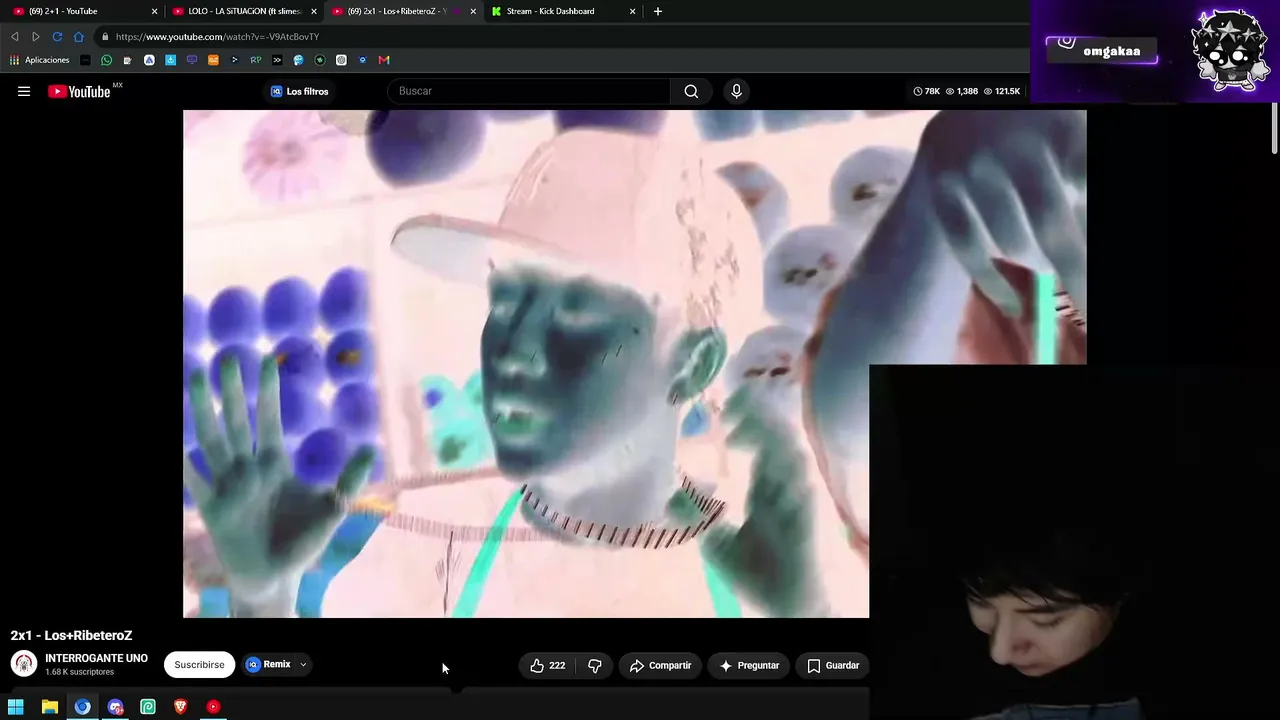The width and height of the screenshot is (1280, 720).
Task: Open the Discord taskbar icon
Action: (115, 707)
